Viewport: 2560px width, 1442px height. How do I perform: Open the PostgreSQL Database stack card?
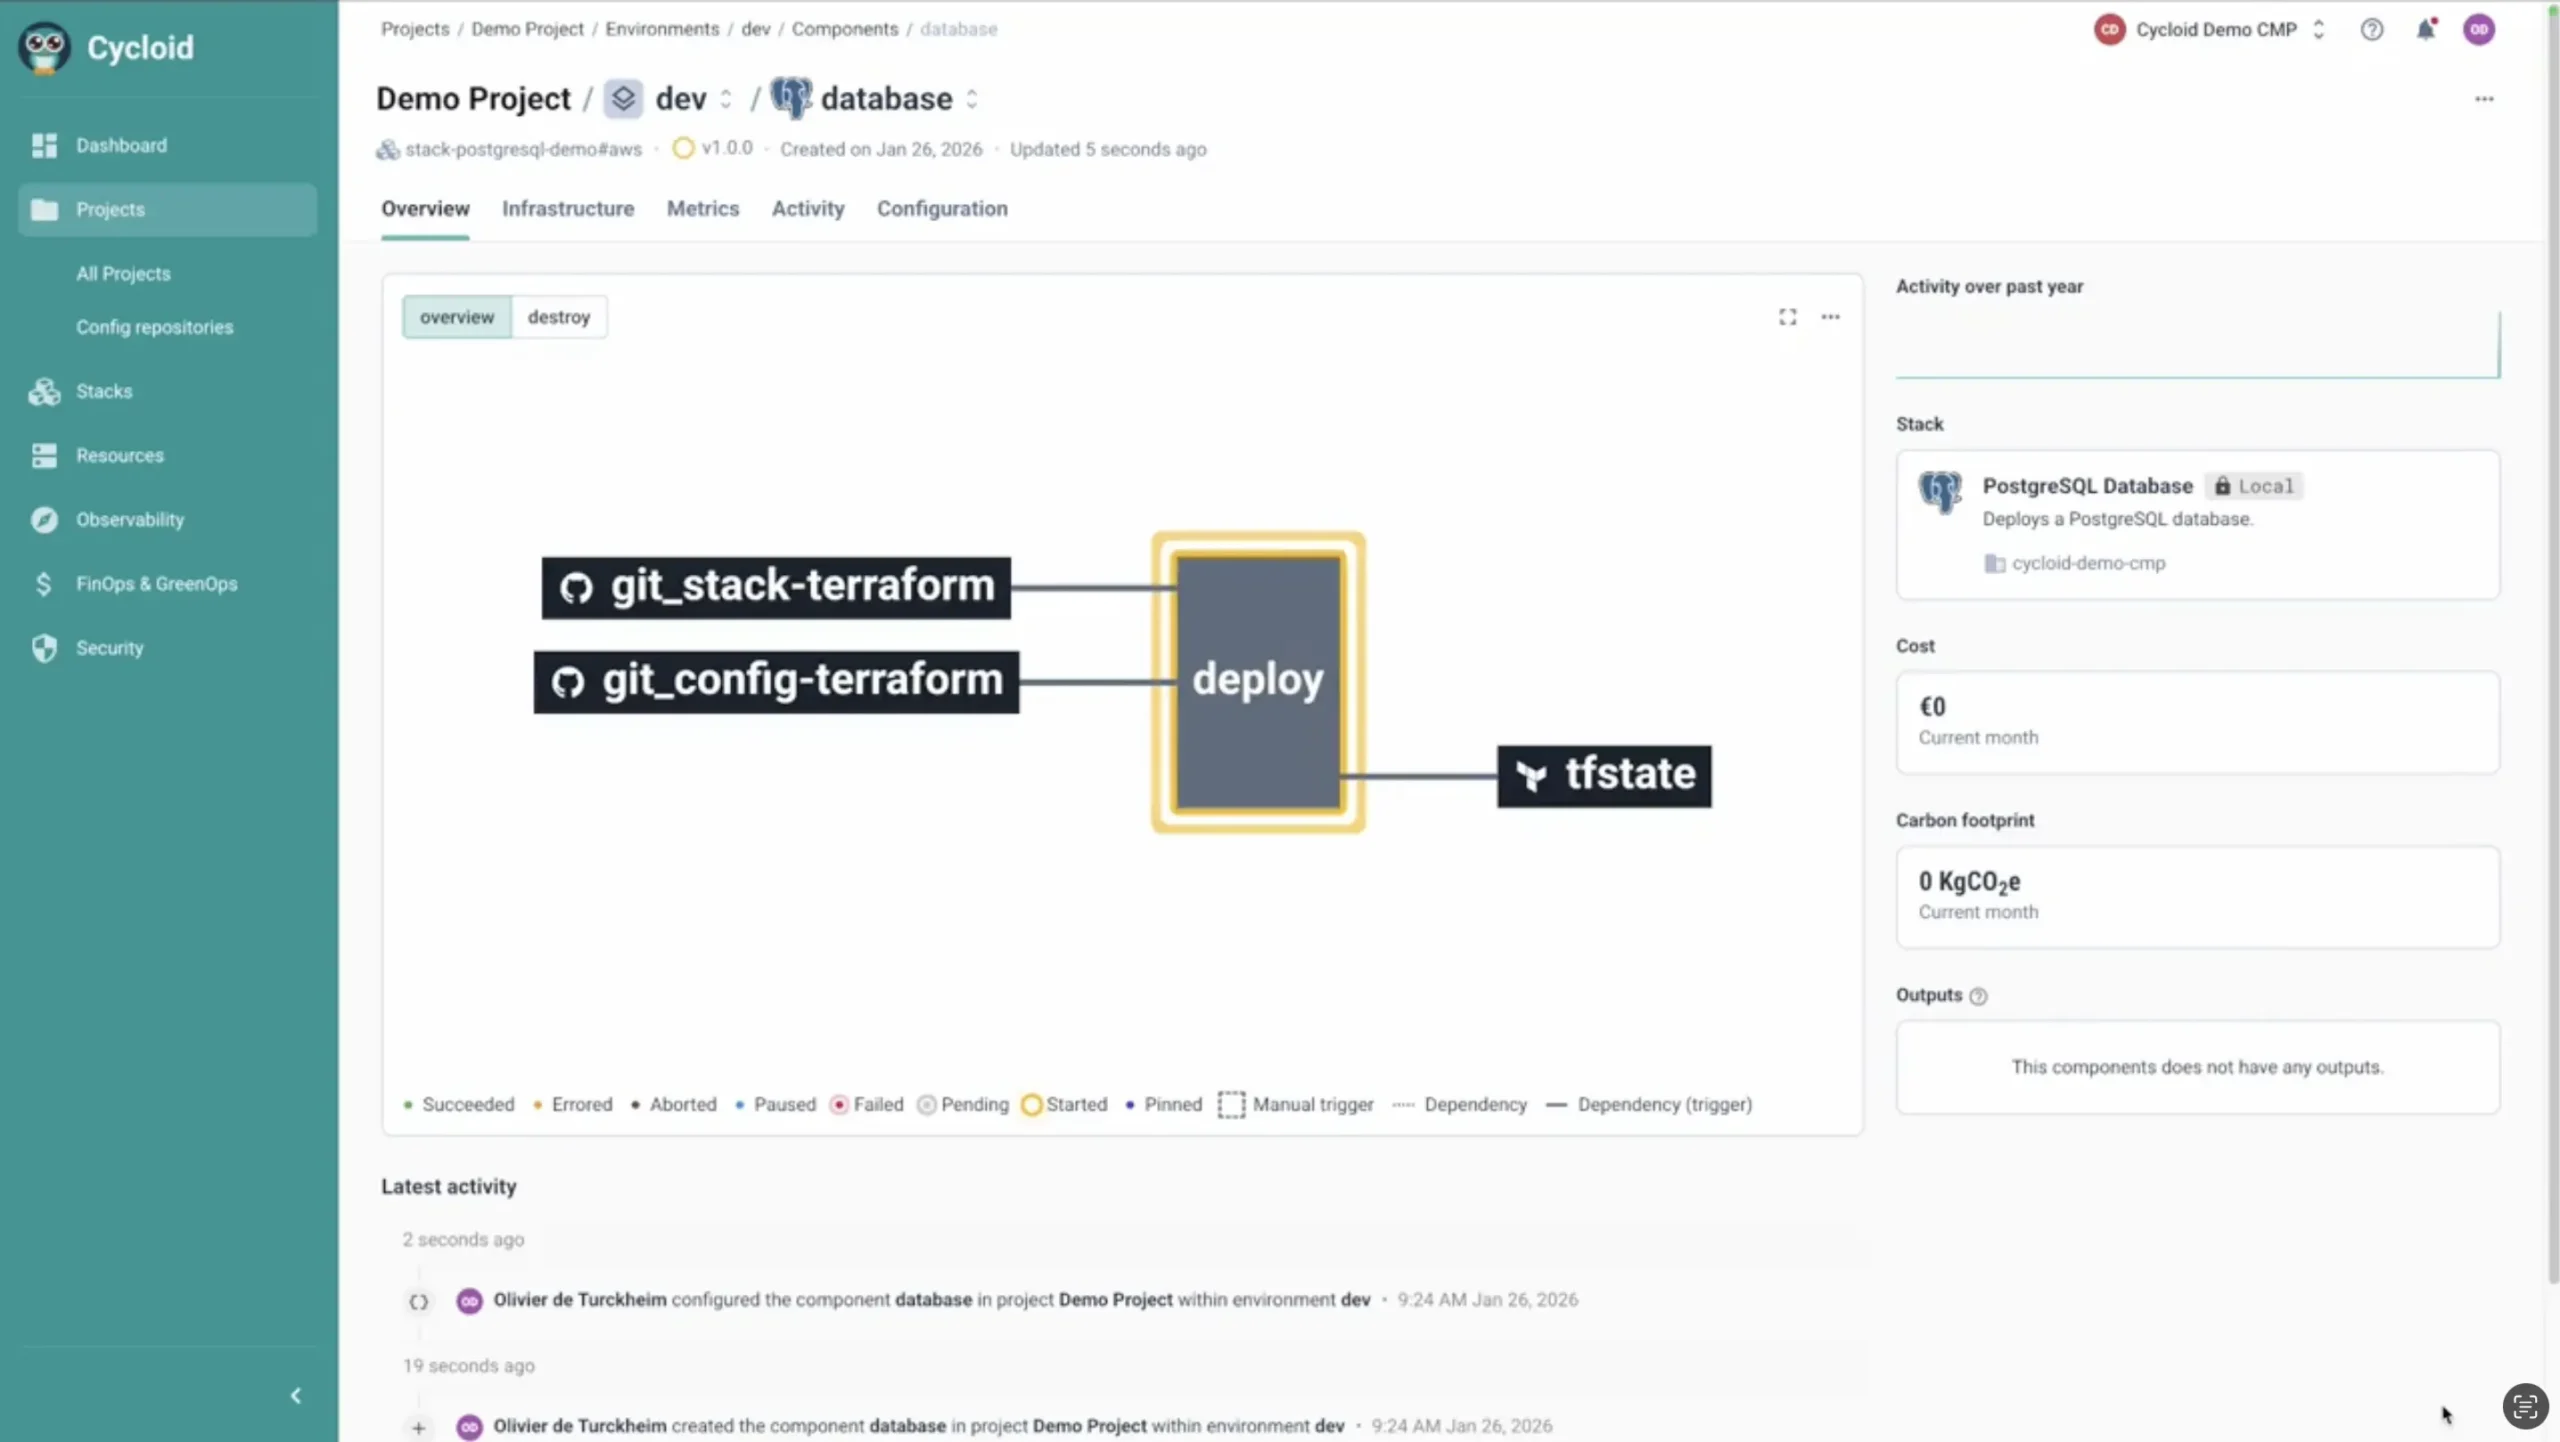point(2198,525)
